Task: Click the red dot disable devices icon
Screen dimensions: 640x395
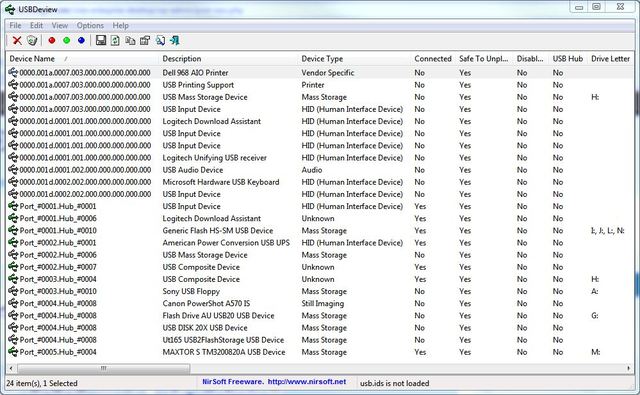Action: [x=51, y=40]
